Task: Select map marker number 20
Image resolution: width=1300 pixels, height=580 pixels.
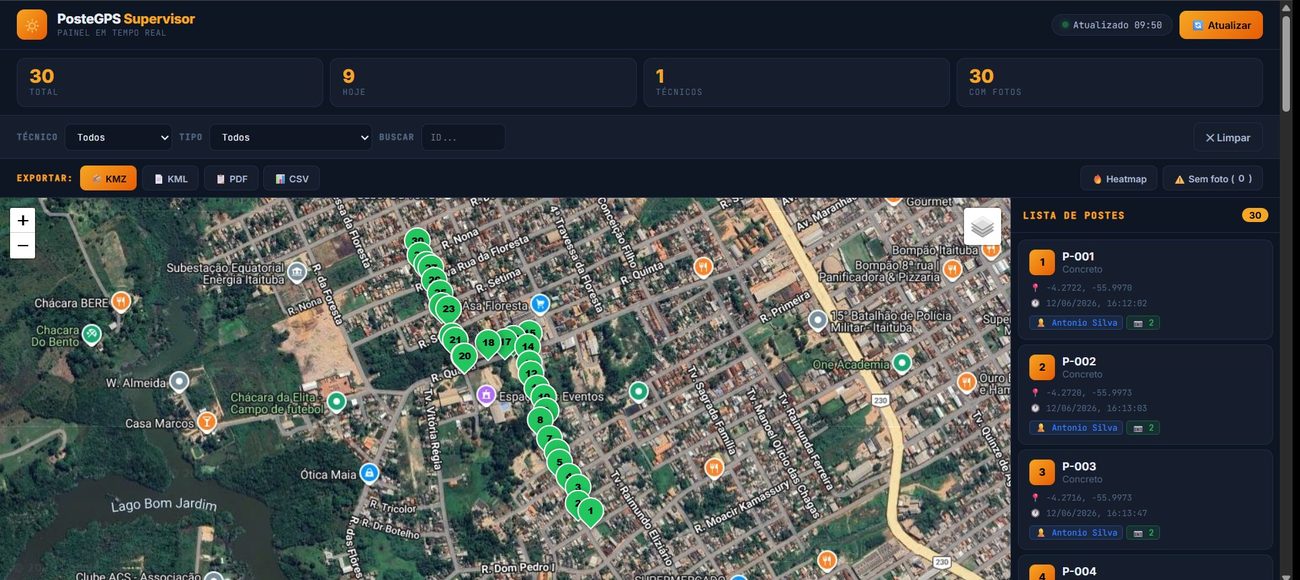Action: 464,355
